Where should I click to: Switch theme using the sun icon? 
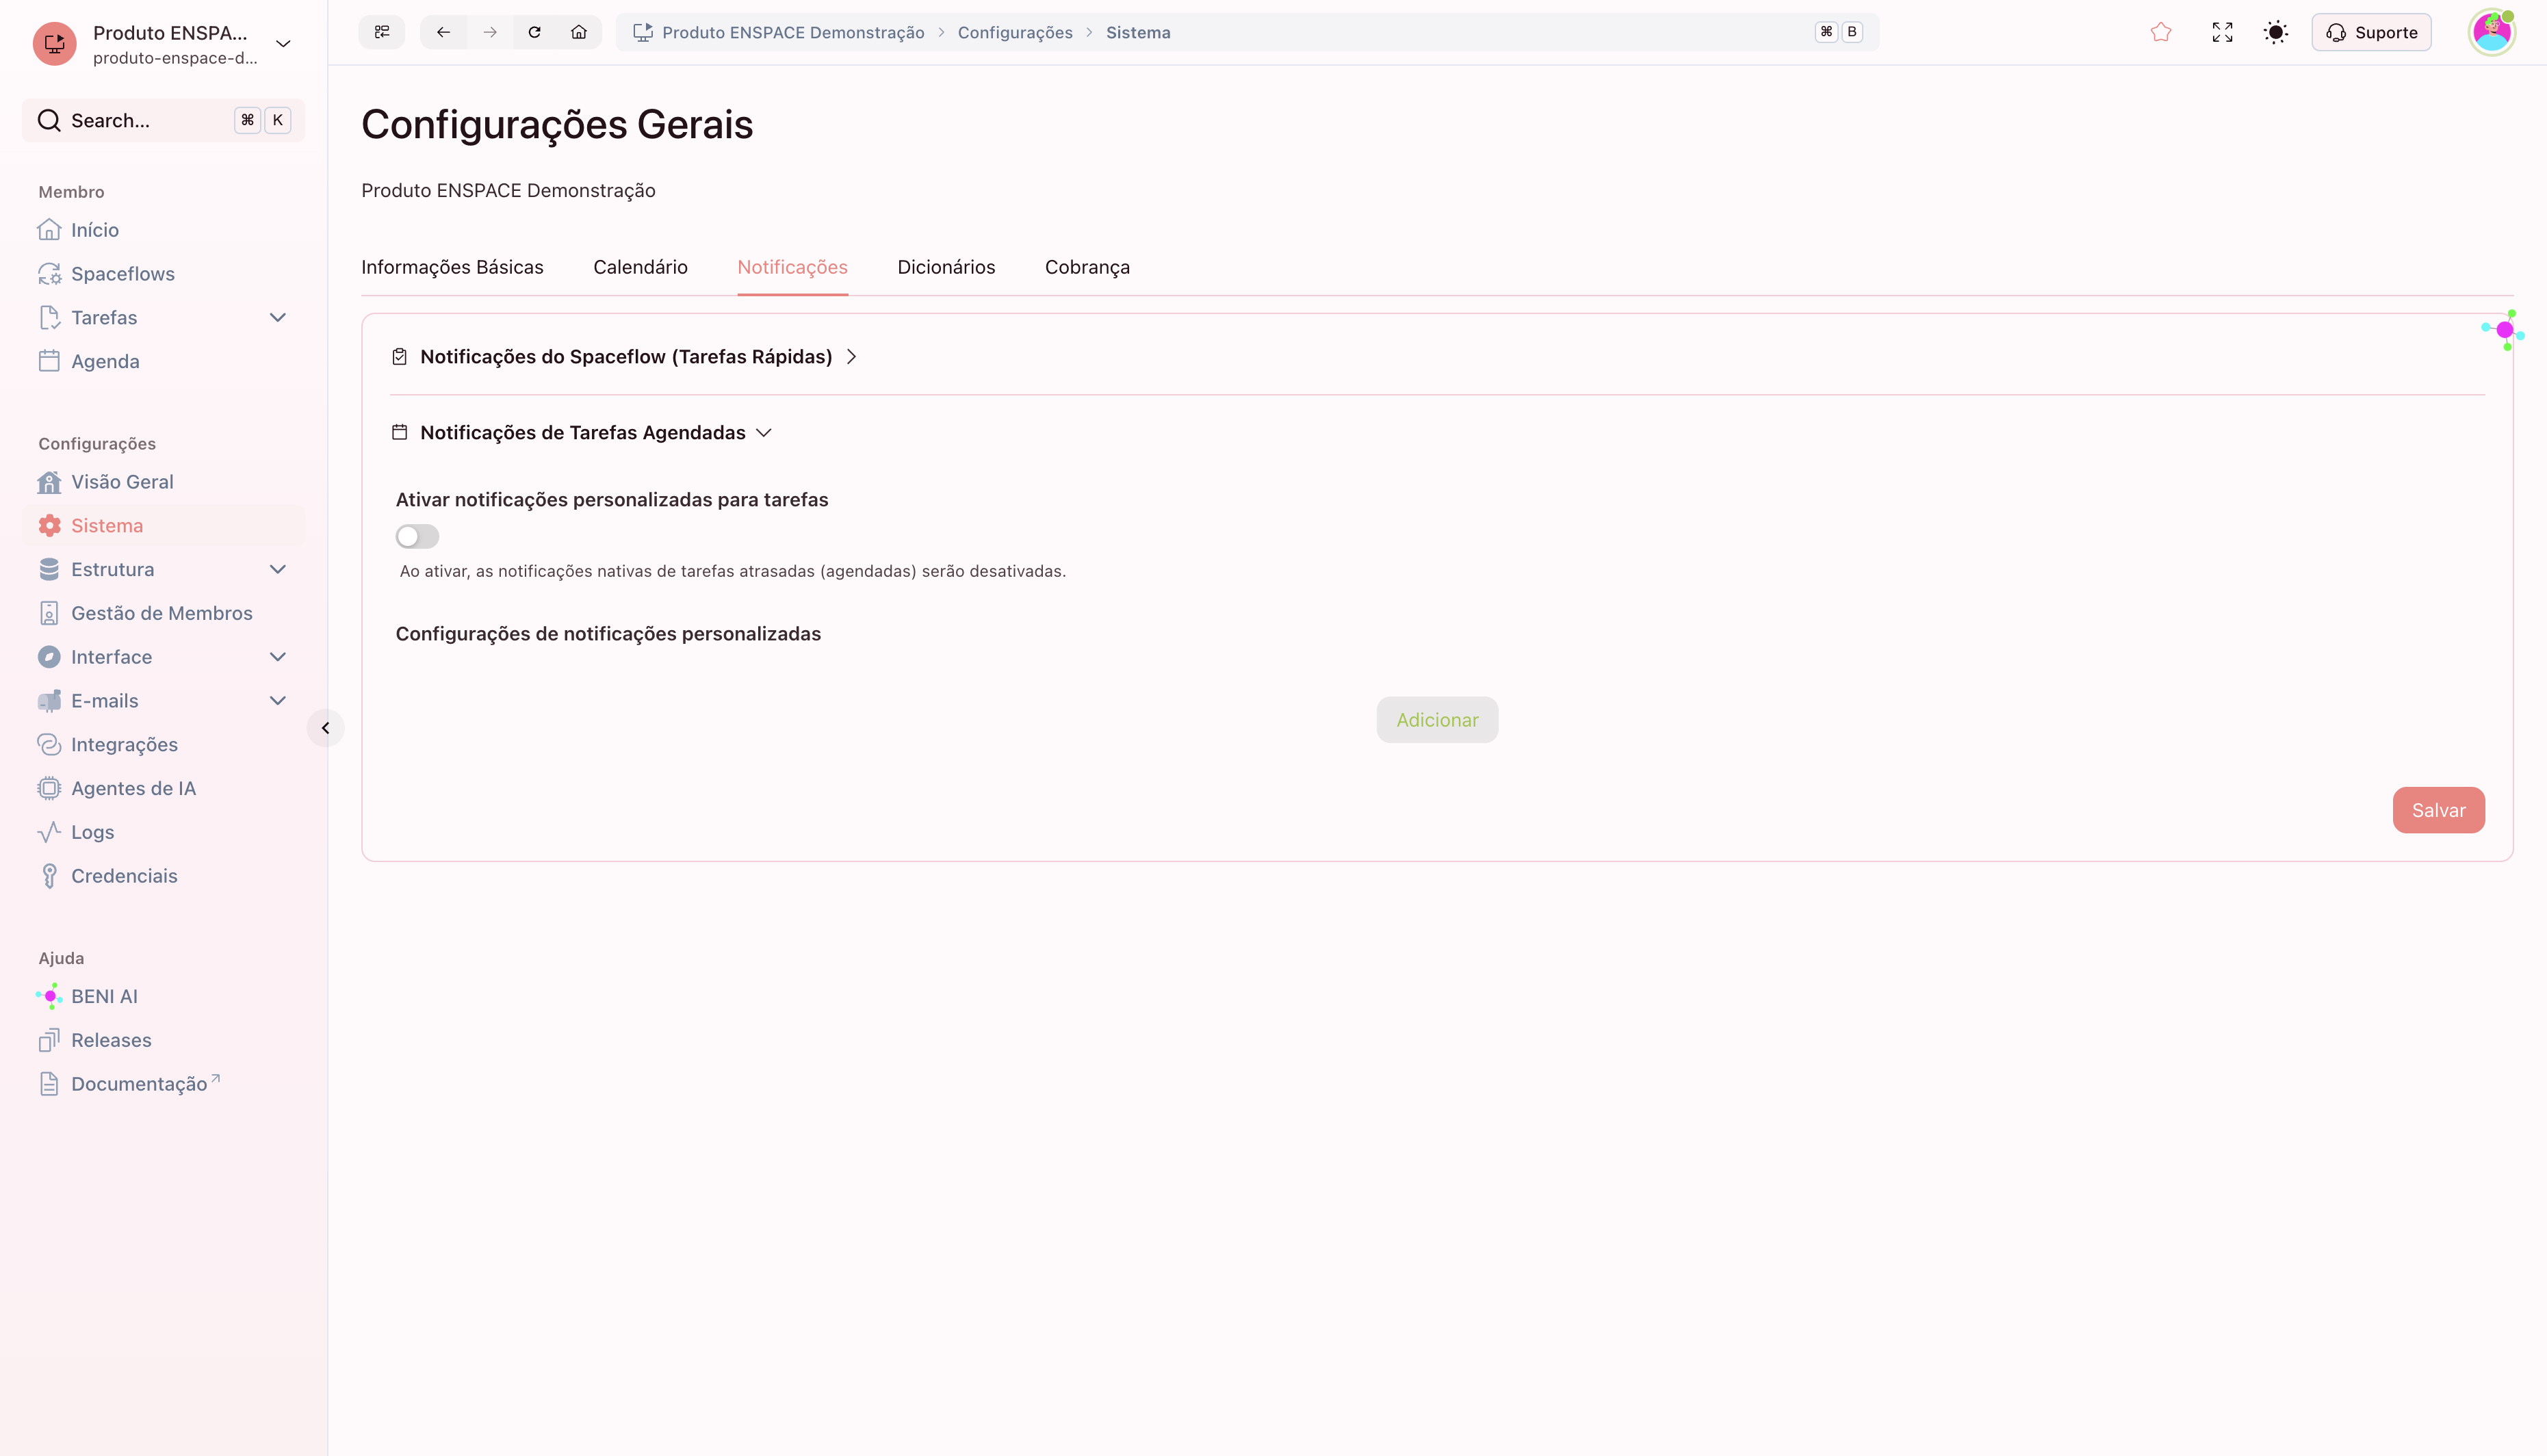(x=2276, y=32)
